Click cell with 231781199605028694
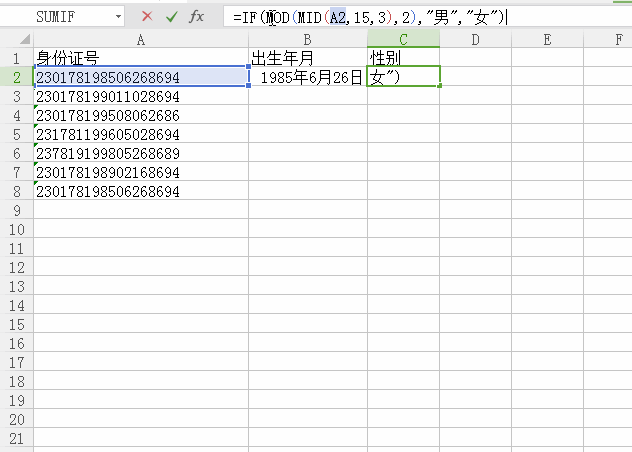Image resolution: width=632 pixels, height=452 pixels. point(141,134)
